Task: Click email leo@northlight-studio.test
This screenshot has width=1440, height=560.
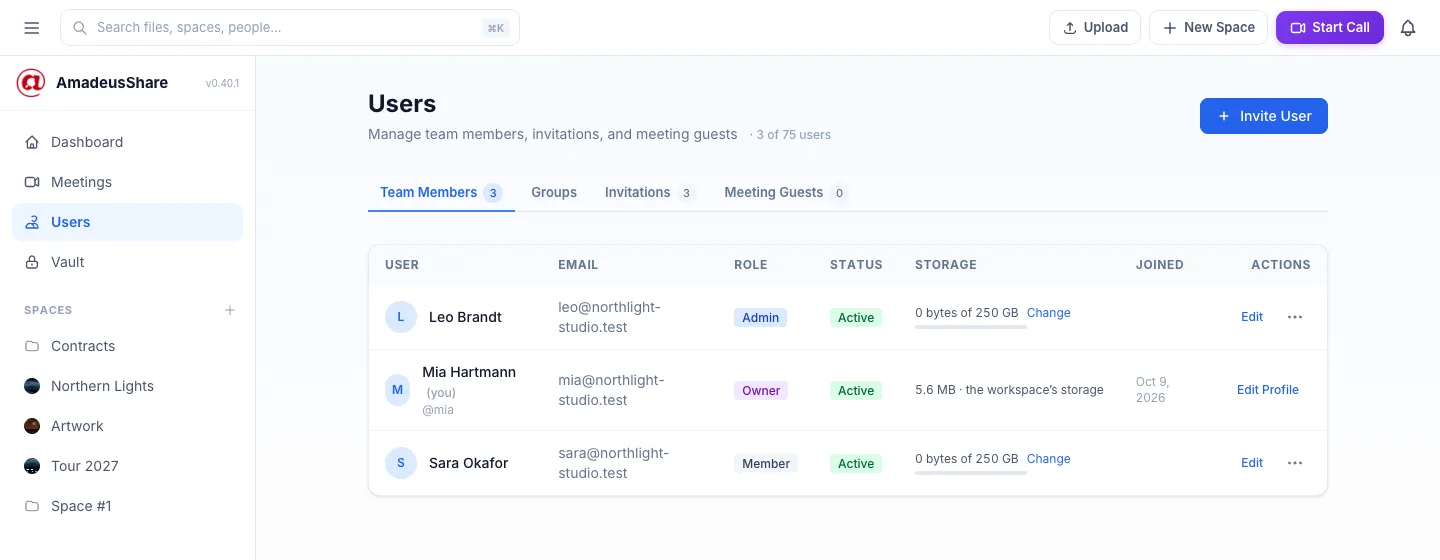Action: pyautogui.click(x=610, y=317)
